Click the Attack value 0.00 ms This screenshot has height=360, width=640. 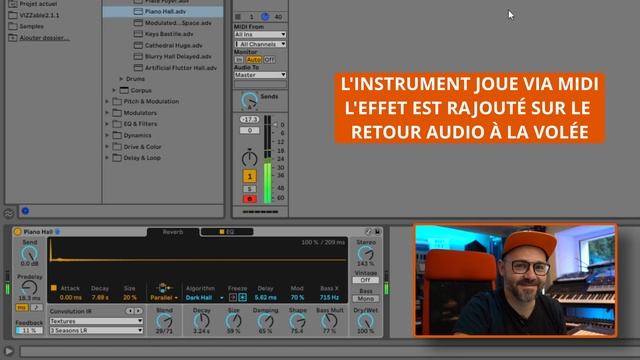point(71,298)
